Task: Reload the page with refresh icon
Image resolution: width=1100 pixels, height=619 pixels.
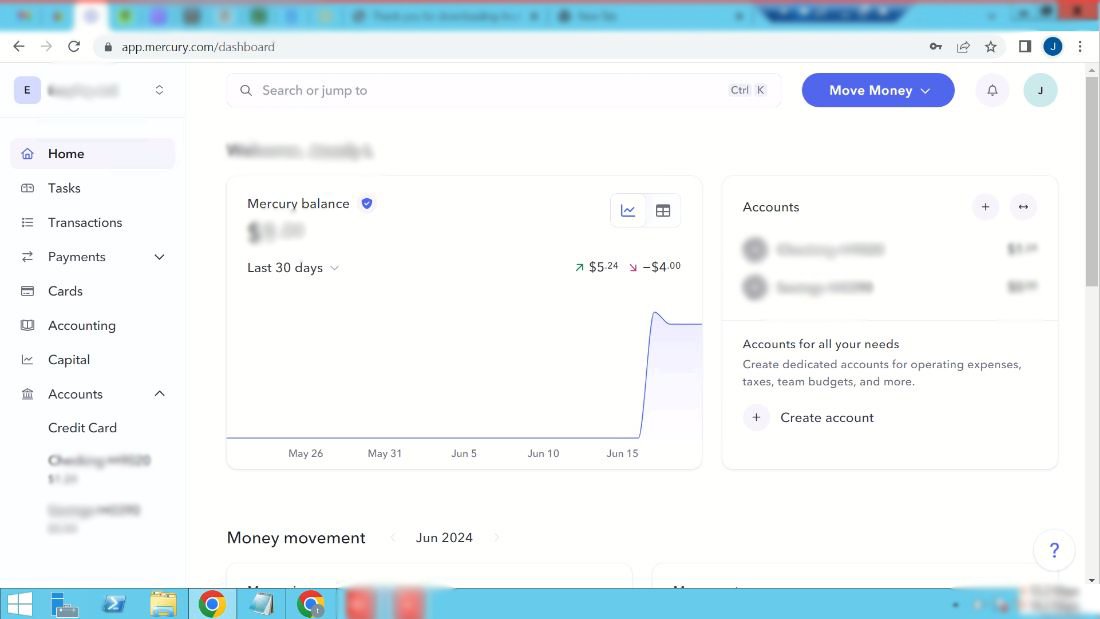Action: click(x=74, y=46)
